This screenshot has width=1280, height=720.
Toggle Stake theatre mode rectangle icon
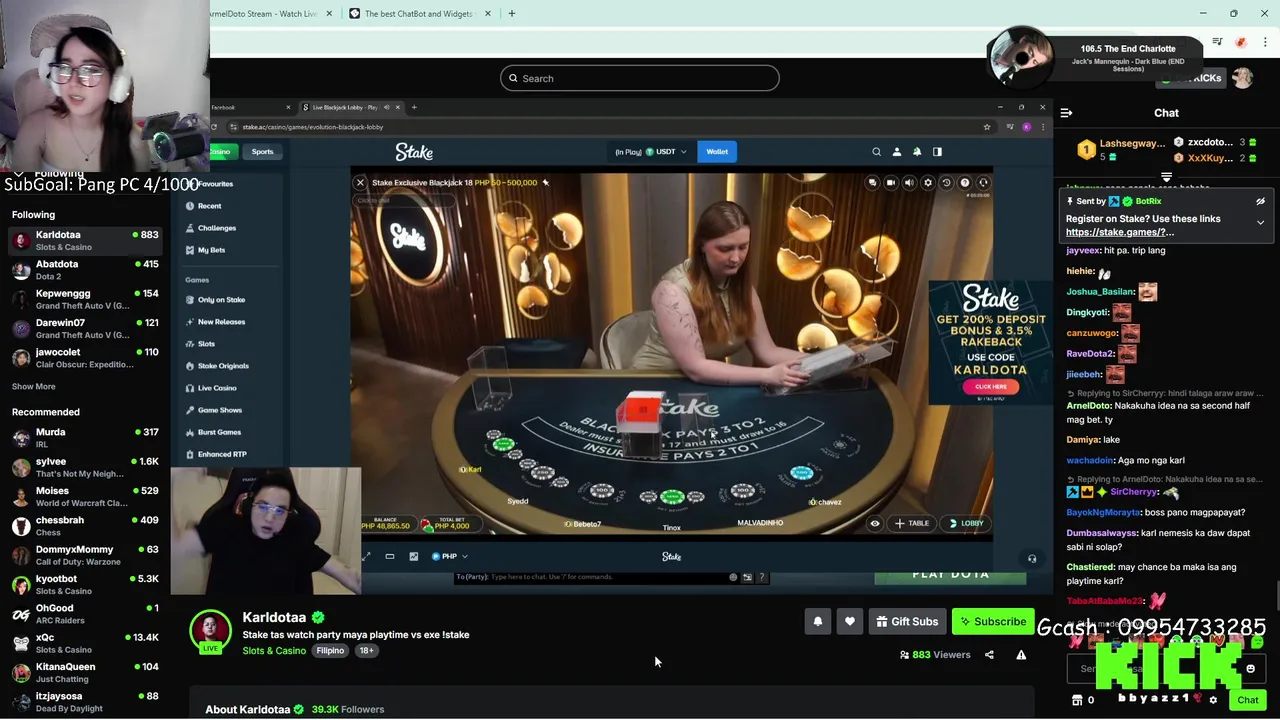pyautogui.click(x=390, y=557)
